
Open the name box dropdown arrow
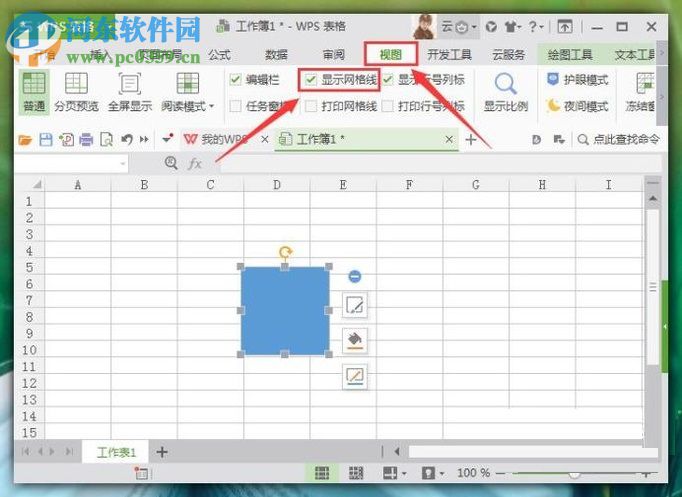pos(123,164)
